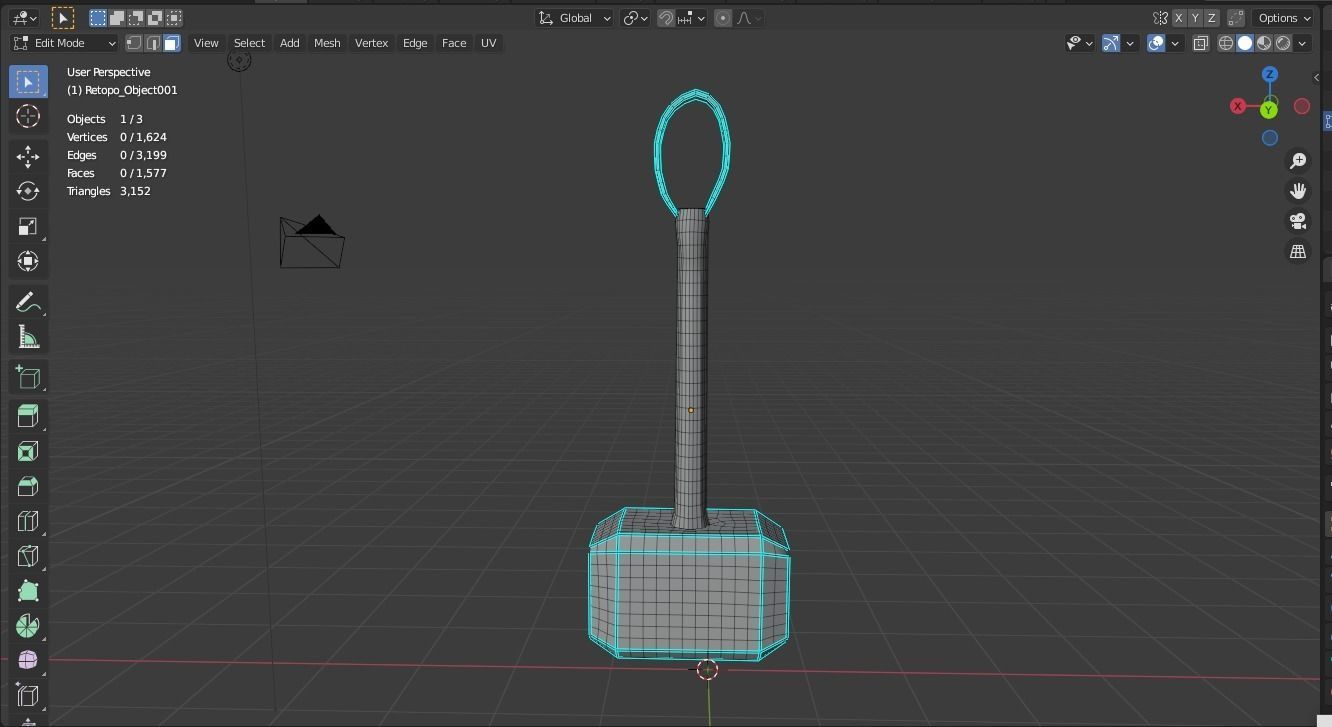Open the Select menu
The width and height of the screenshot is (1332, 727).
coord(249,43)
